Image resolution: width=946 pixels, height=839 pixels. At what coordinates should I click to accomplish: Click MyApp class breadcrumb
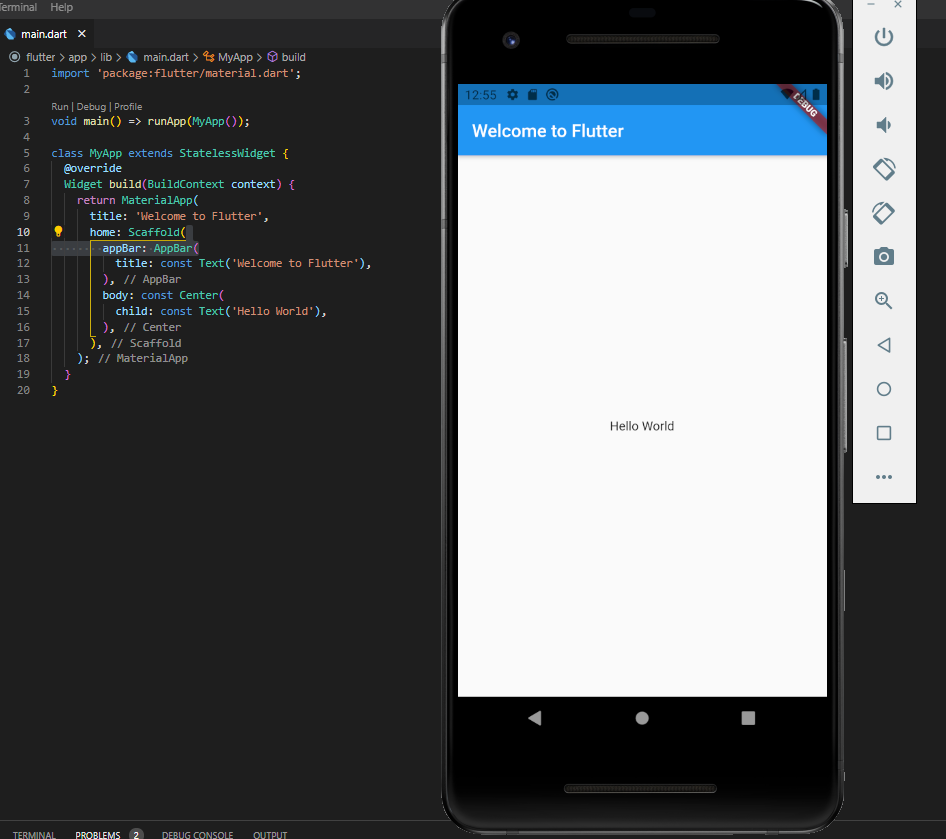coord(235,57)
